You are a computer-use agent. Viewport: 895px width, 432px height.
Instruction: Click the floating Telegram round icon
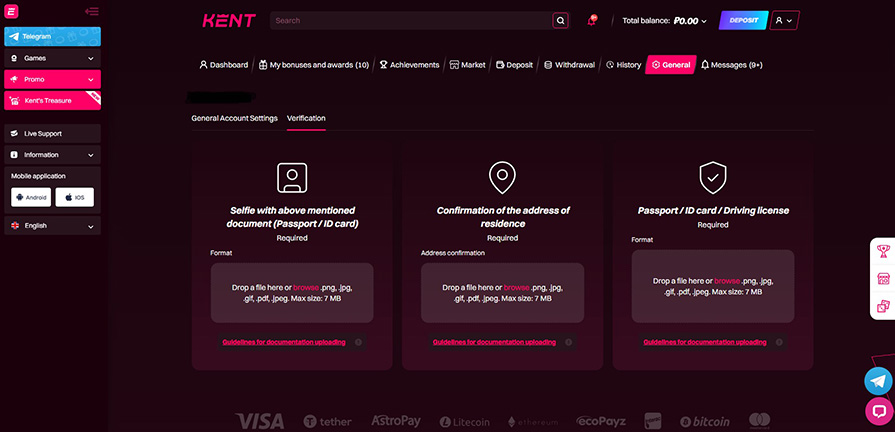point(878,380)
